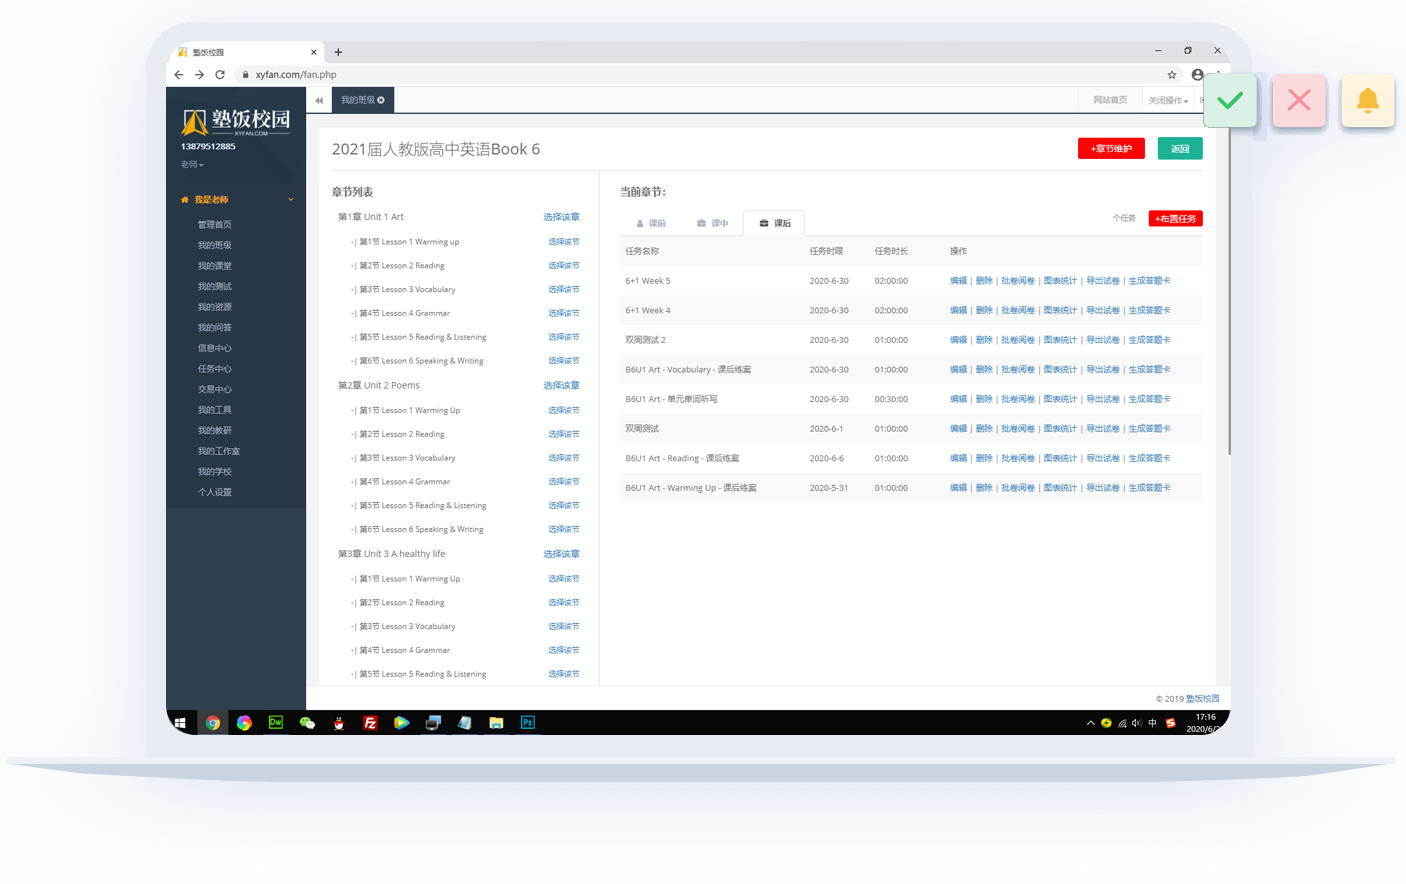Switch to the 课中 tab
This screenshot has width=1406, height=884.
[713, 223]
